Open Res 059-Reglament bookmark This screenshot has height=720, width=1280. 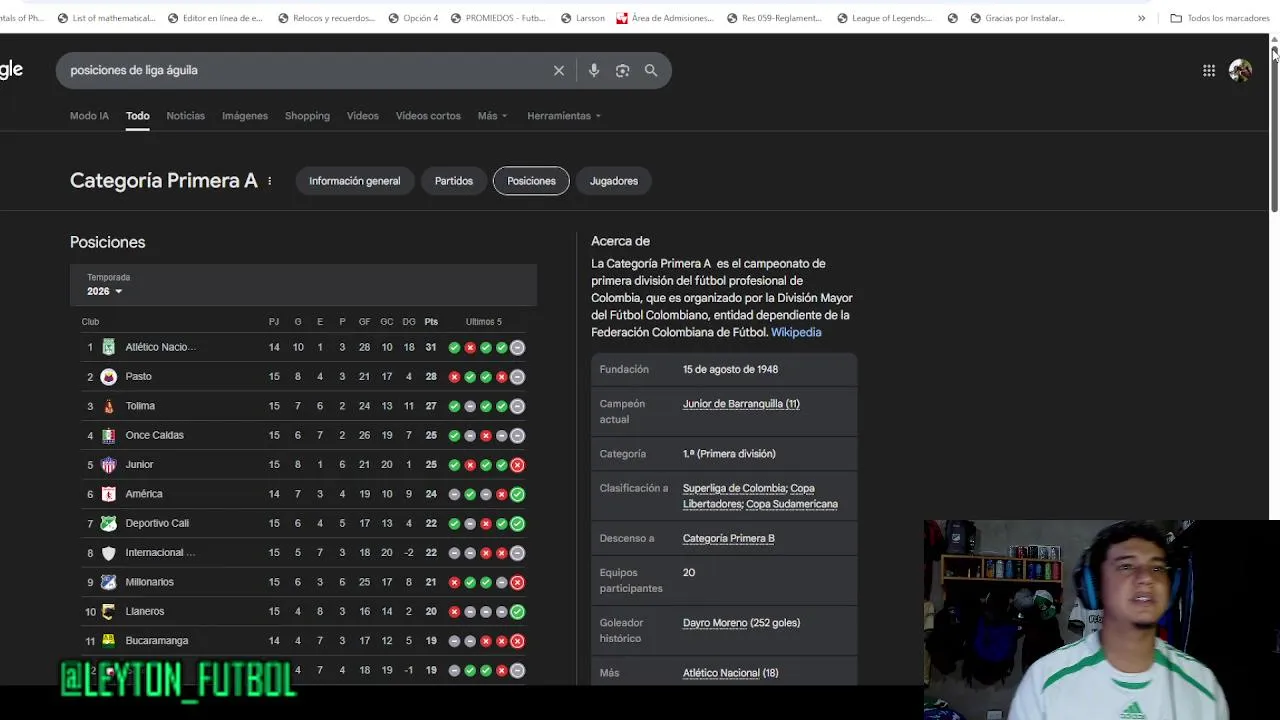772,18
